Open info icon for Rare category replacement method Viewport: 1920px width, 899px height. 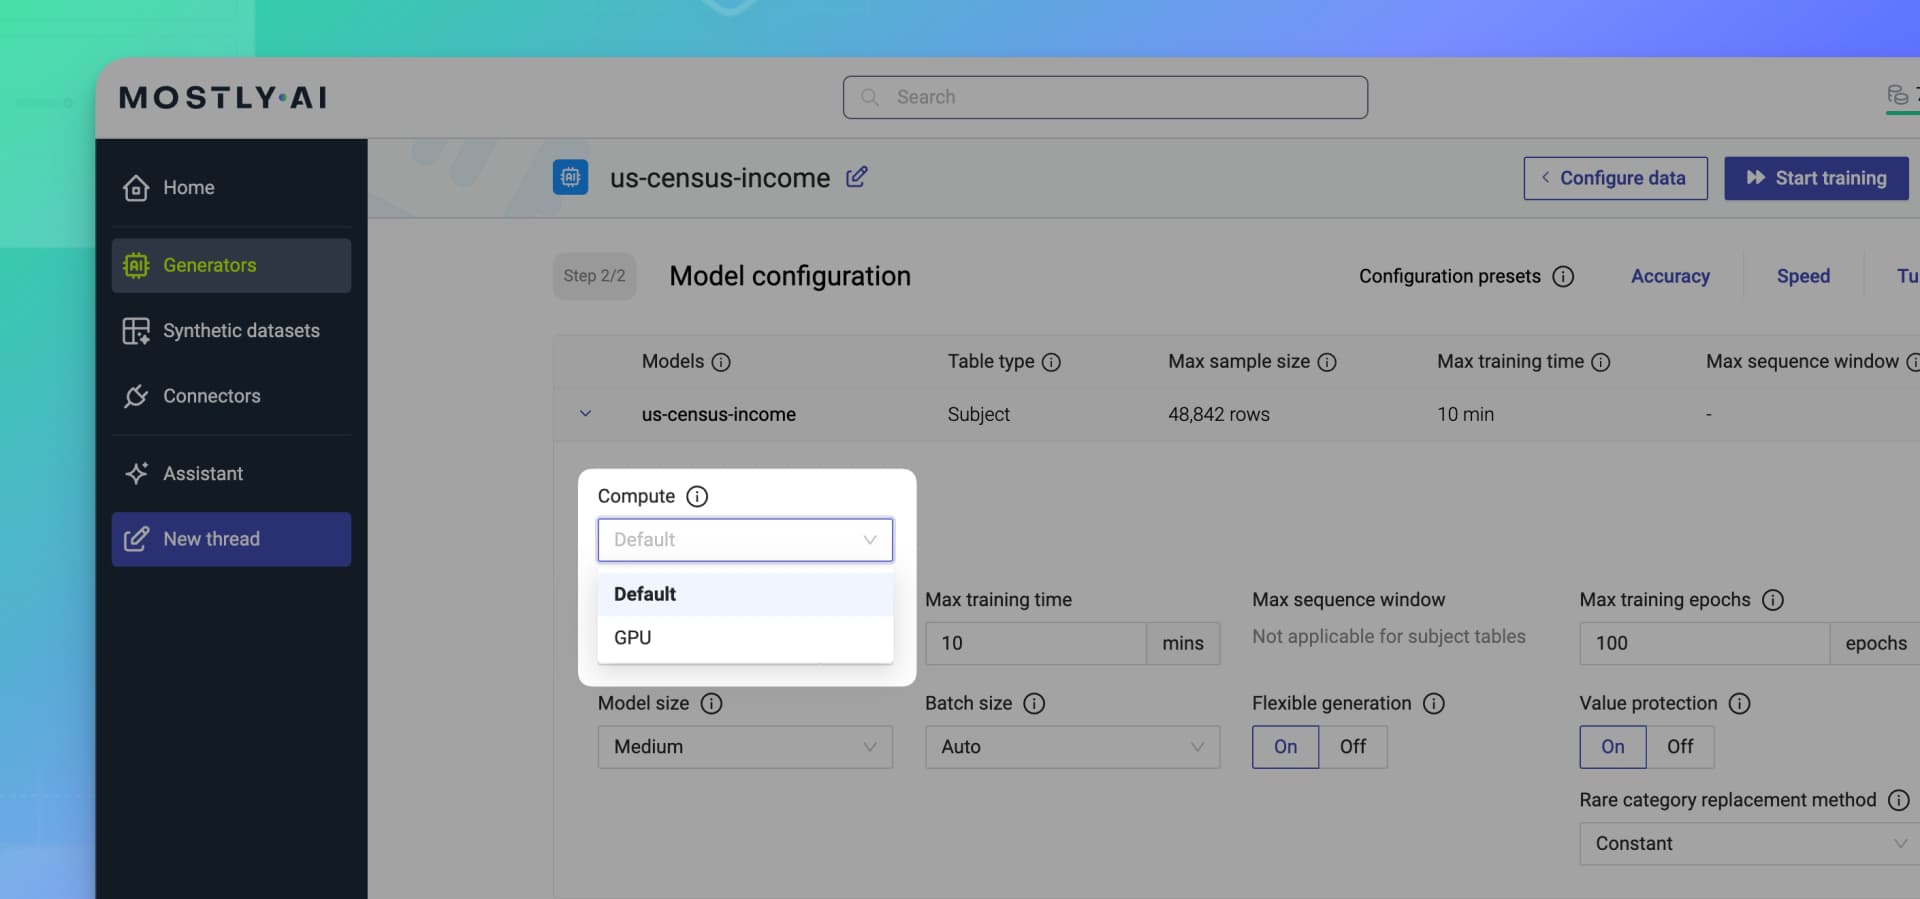[1899, 800]
